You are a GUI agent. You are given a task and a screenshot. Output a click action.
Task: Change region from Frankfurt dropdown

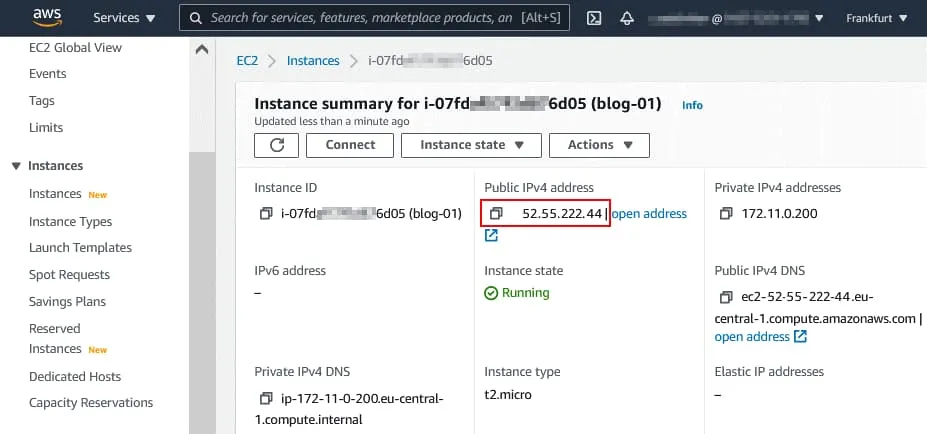pos(877,18)
